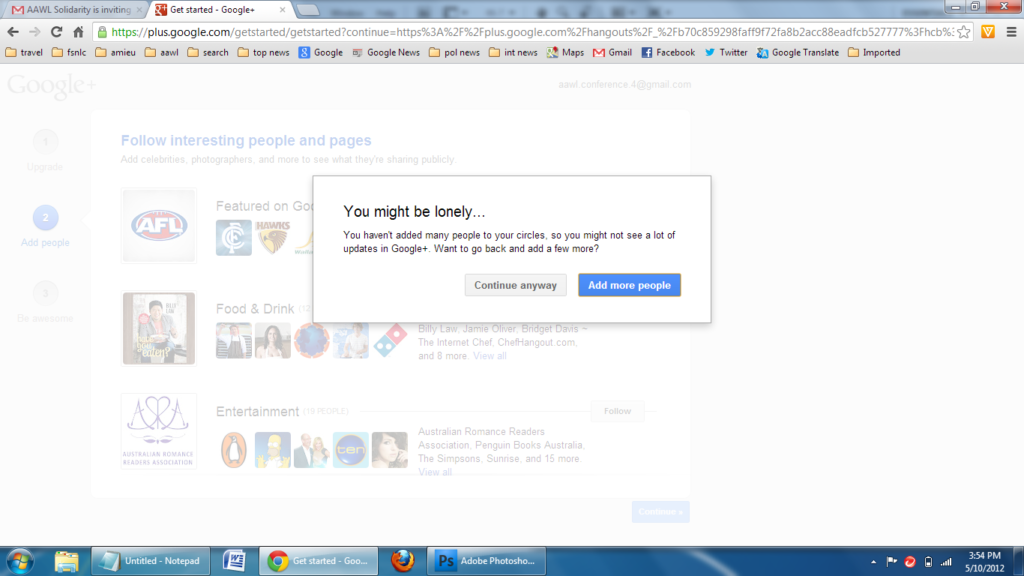Click the Australian Romance Readers Association thumbnail
The height and width of the screenshot is (576, 1024).
(x=159, y=431)
